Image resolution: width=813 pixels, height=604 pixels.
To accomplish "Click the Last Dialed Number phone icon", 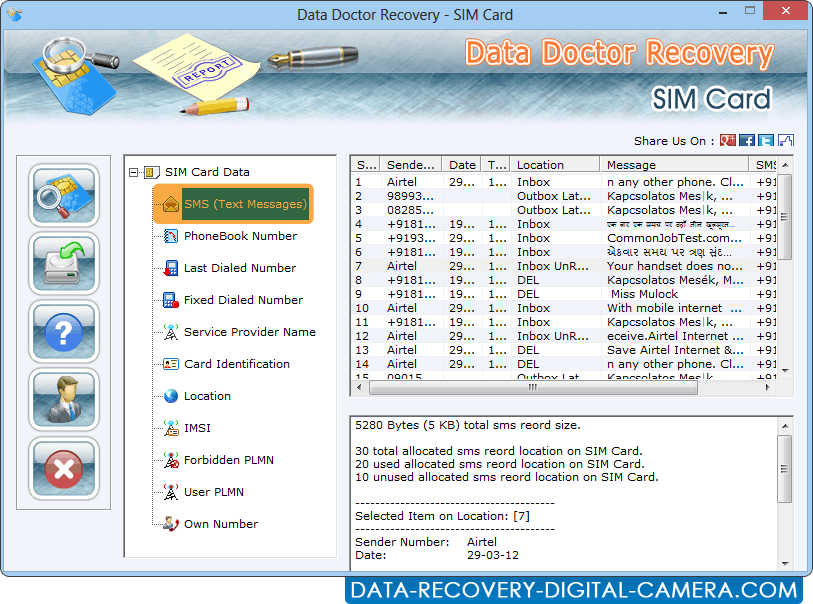I will [171, 268].
